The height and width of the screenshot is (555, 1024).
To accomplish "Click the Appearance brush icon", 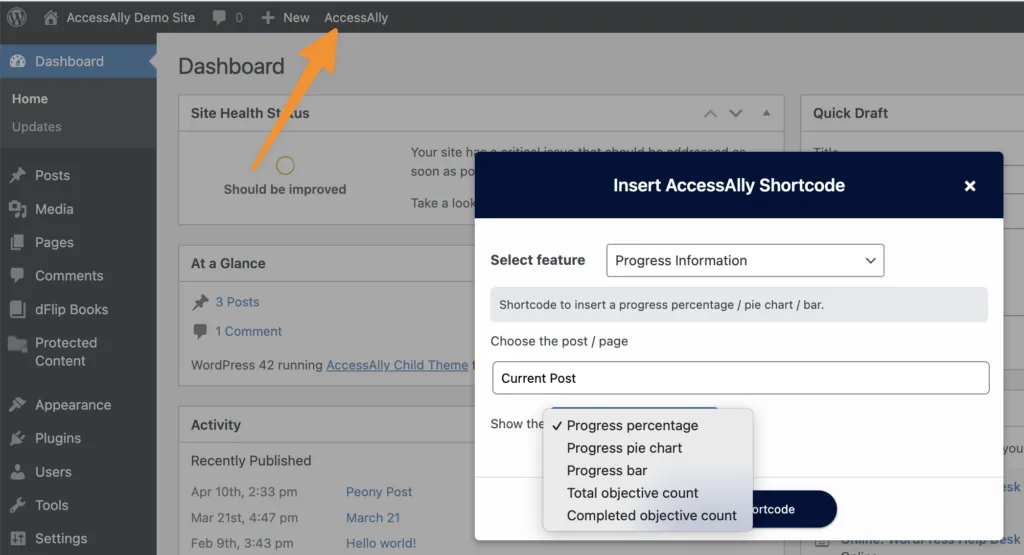I will click(18, 405).
